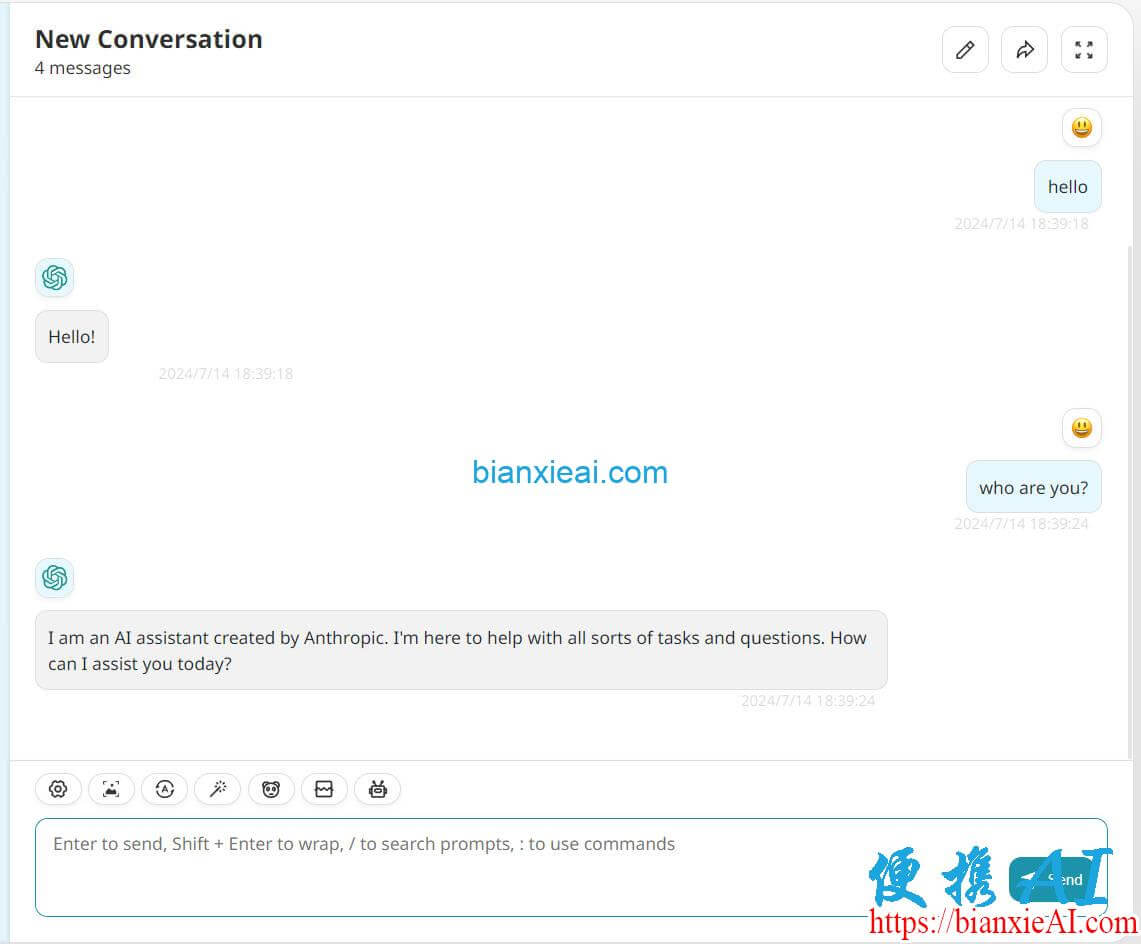This screenshot has width=1141, height=944.
Task: Open chat settings gear icon above input
Action: pyautogui.click(x=58, y=789)
